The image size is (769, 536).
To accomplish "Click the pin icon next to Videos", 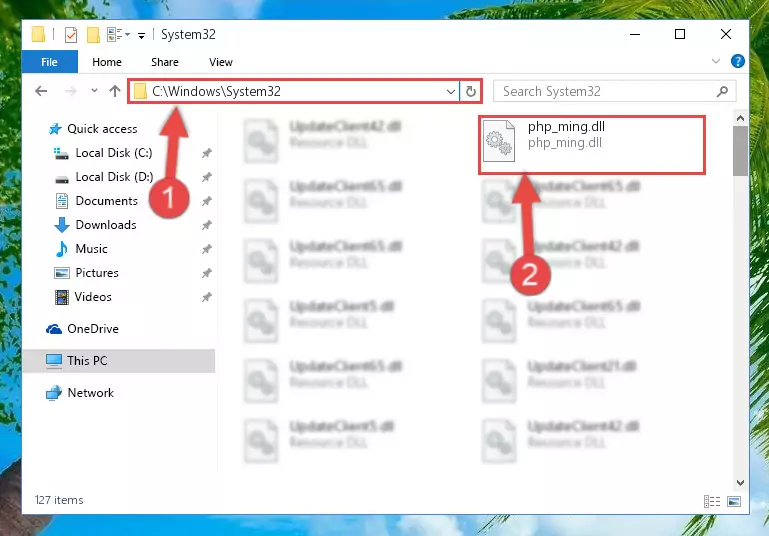I will [x=206, y=297].
